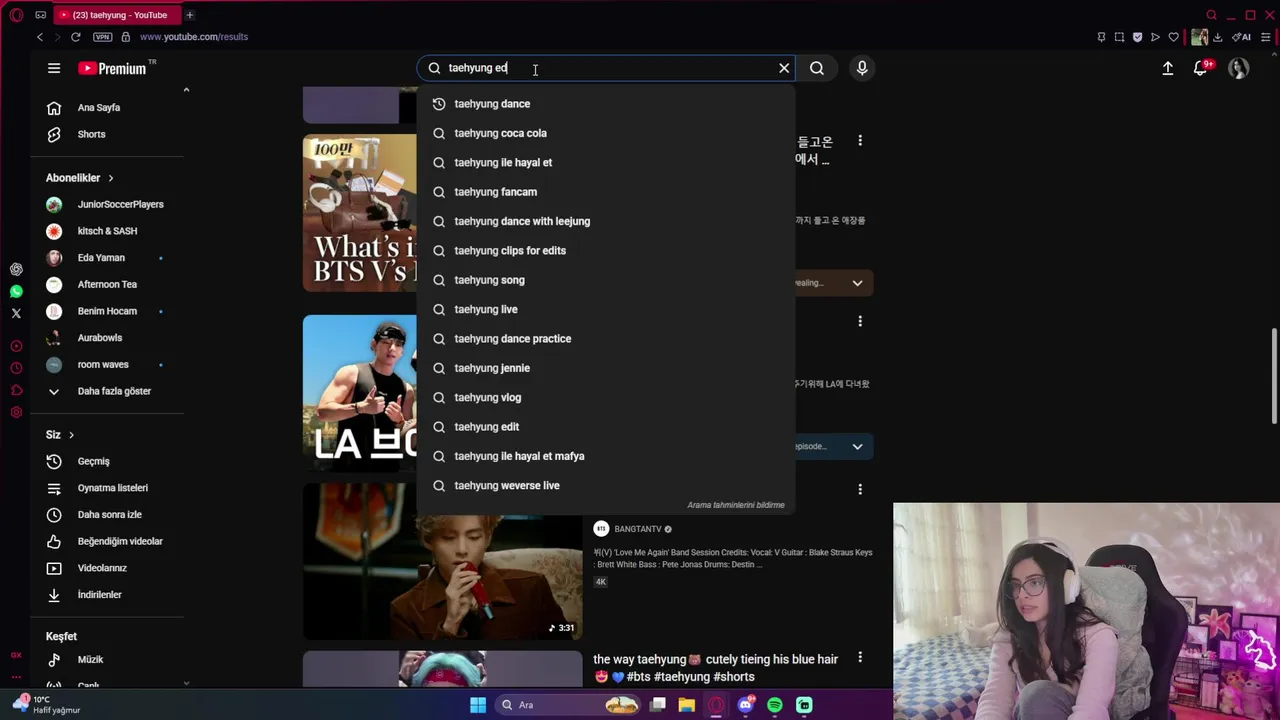Open Daha sonra izle list
Screen dimensions: 1280x720
pyautogui.click(x=108, y=514)
